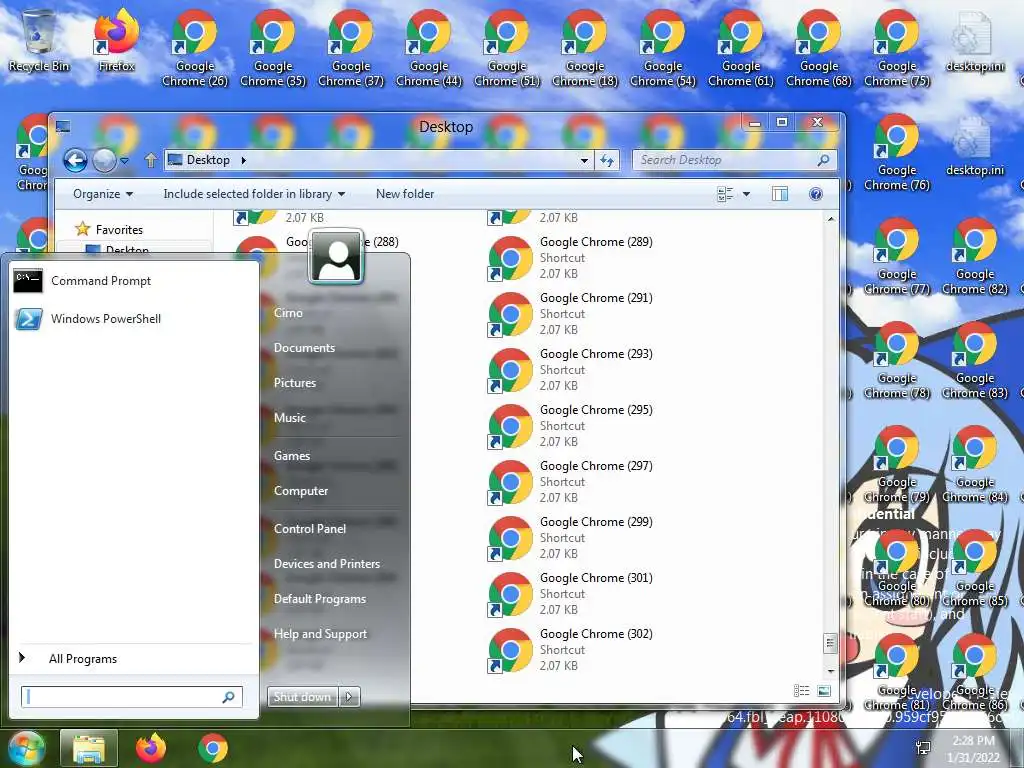Open Pictures from Start menu
The image size is (1024, 768).
[x=295, y=383]
